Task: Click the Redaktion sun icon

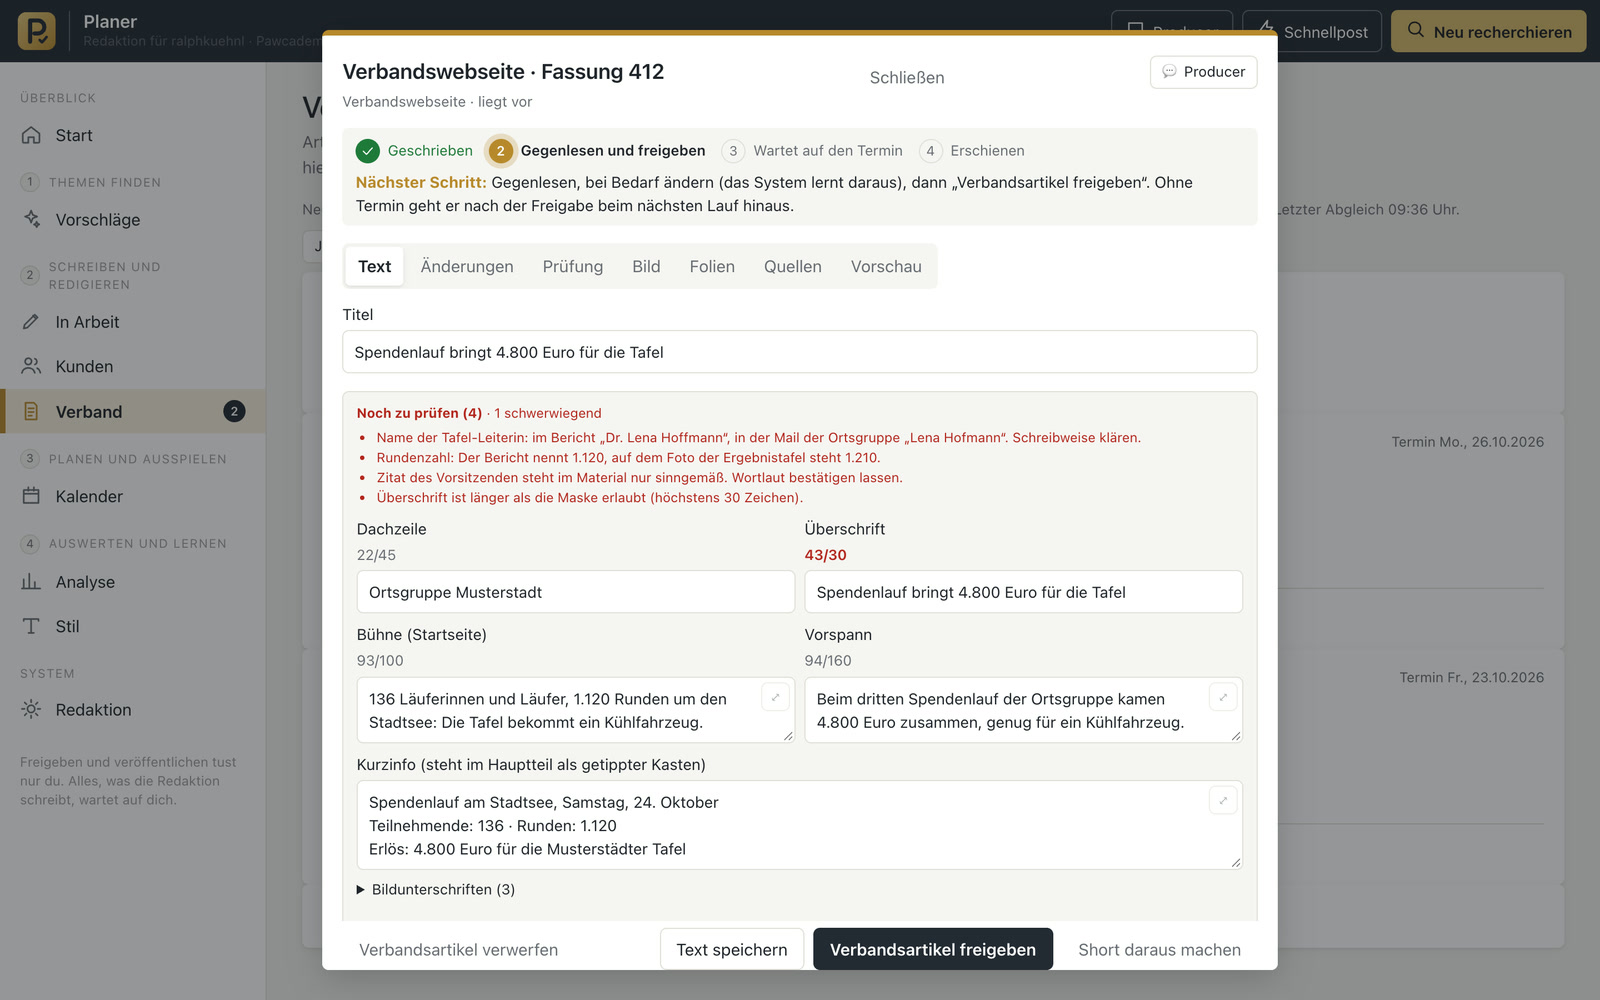Action: point(31,709)
